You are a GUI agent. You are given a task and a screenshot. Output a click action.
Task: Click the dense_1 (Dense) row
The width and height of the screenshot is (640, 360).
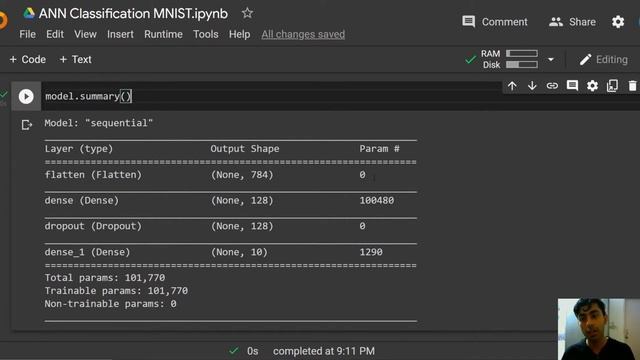click(231, 252)
